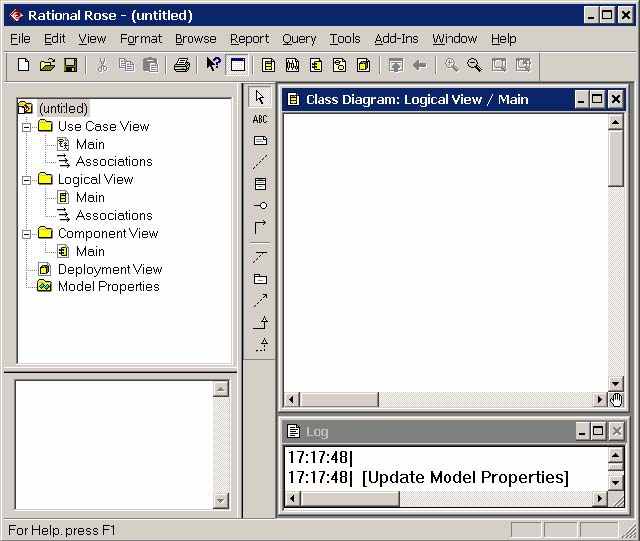Collapse the Logical View folder

[27, 180]
